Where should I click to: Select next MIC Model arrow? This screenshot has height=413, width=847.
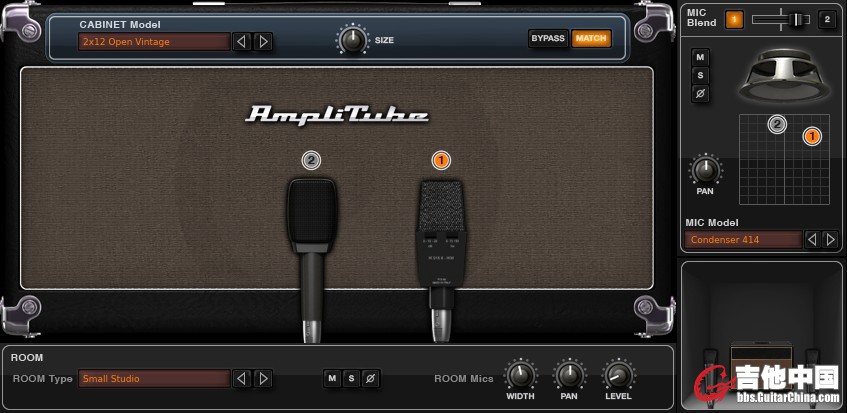coord(829,240)
